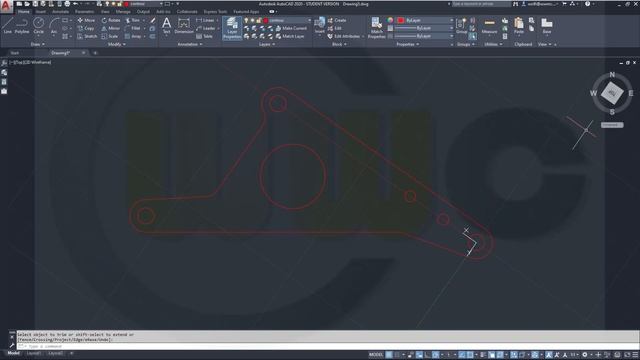Select the Line drawing tool
This screenshot has width=640, height=360.
coord(7,26)
